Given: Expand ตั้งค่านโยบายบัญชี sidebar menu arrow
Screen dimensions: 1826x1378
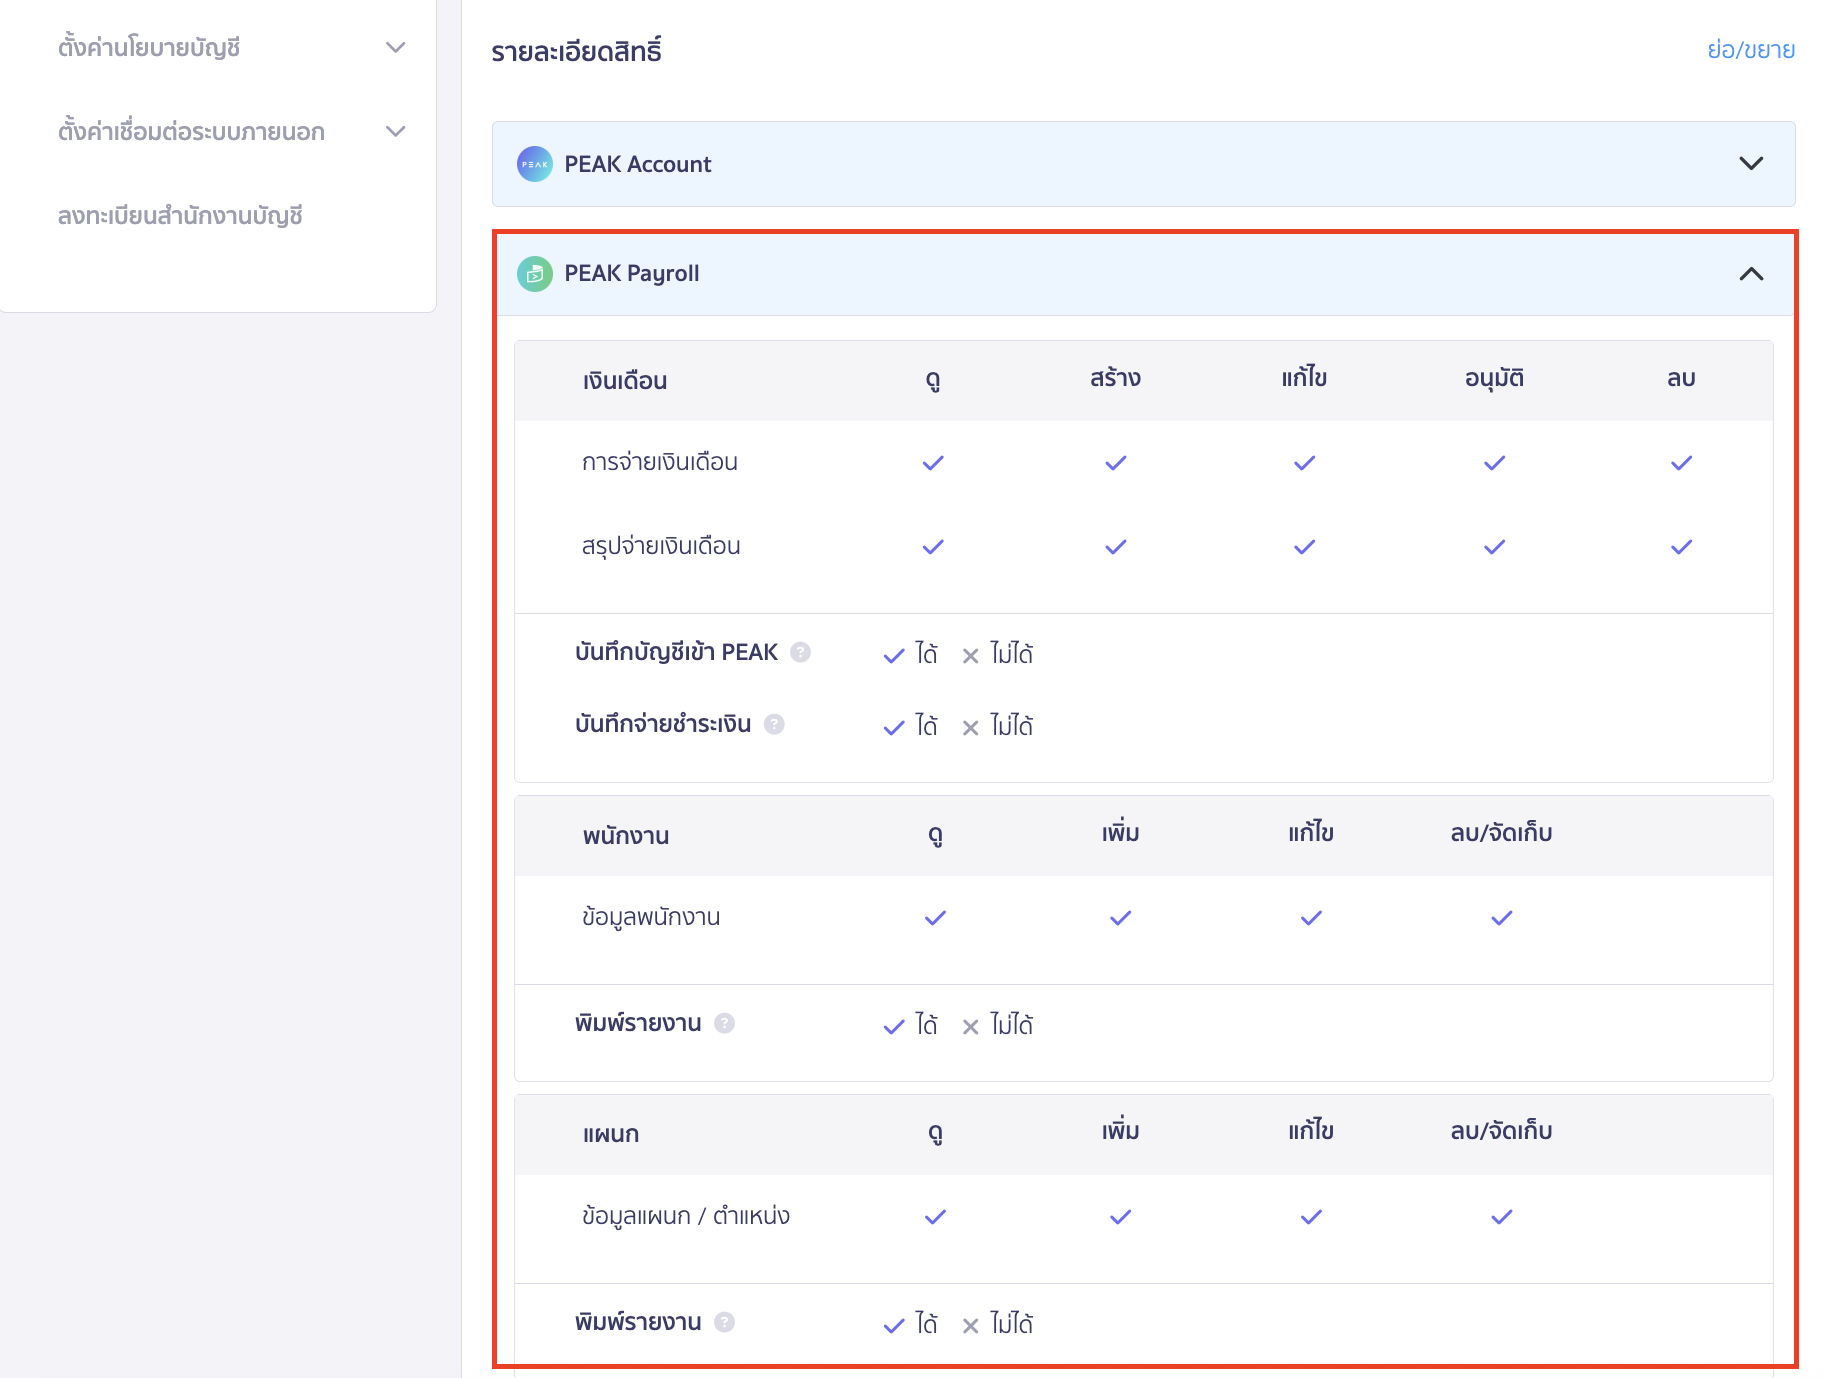Looking at the screenshot, I should [396, 47].
